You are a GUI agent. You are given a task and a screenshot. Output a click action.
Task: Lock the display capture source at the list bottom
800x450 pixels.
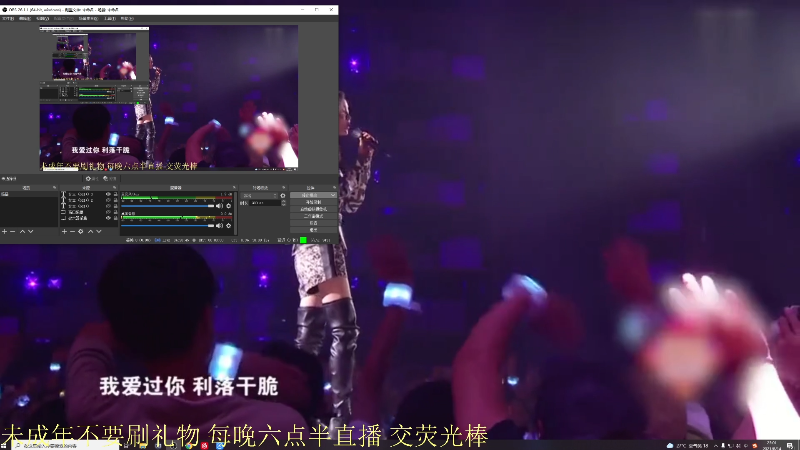(115, 218)
